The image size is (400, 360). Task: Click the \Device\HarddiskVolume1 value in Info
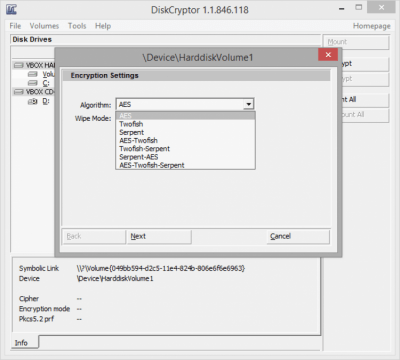click(x=115, y=279)
